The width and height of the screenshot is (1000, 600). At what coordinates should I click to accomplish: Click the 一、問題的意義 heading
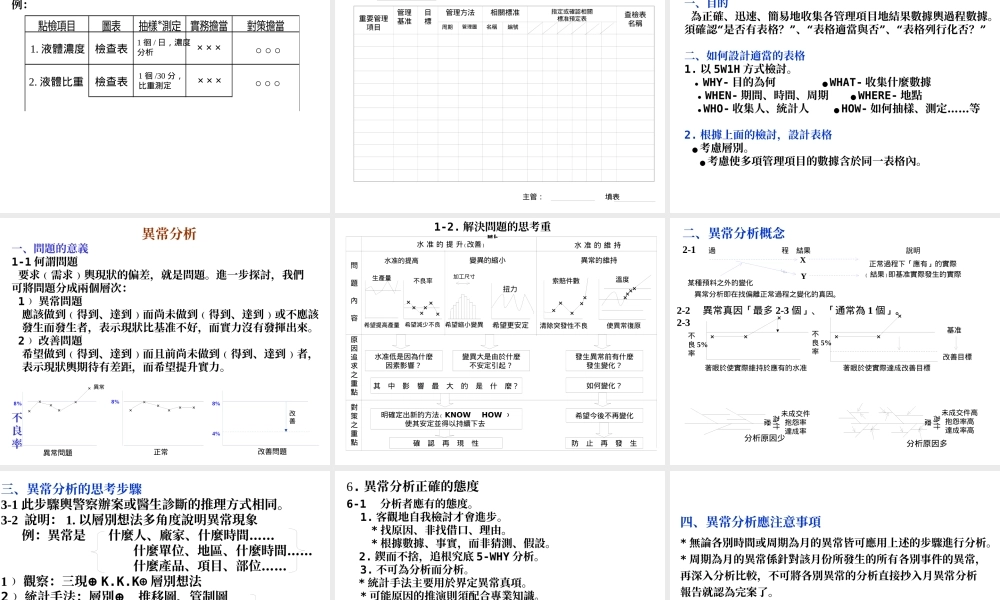point(50,248)
